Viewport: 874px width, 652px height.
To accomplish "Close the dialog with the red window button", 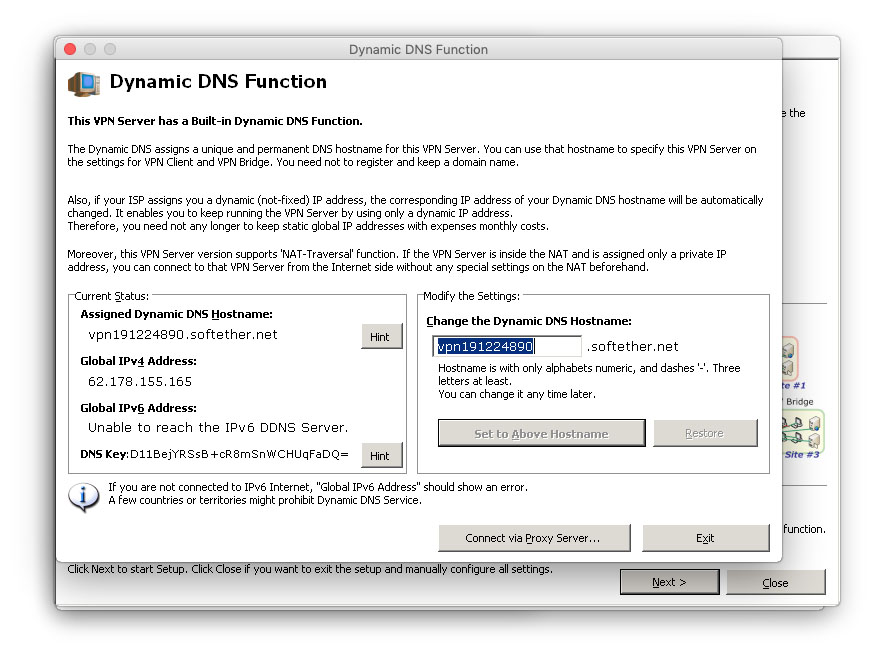I will [70, 49].
